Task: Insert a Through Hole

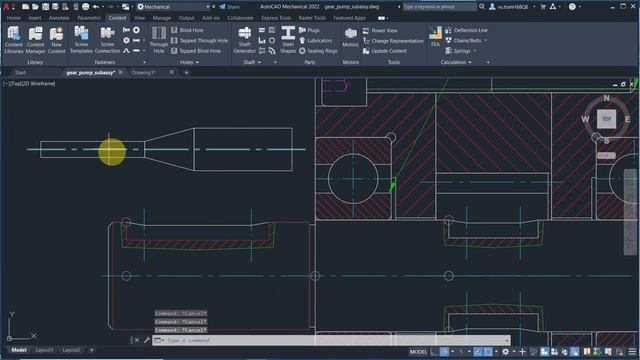Action: [x=158, y=40]
